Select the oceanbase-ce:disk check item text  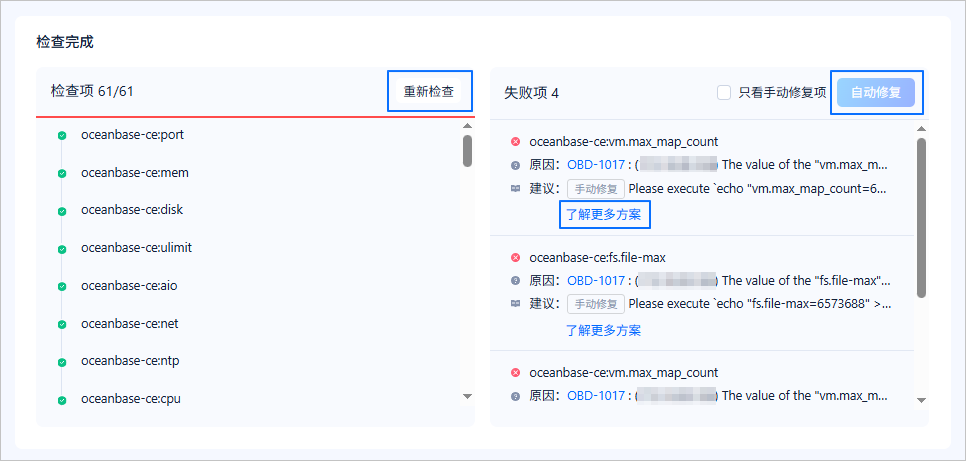coord(132,210)
